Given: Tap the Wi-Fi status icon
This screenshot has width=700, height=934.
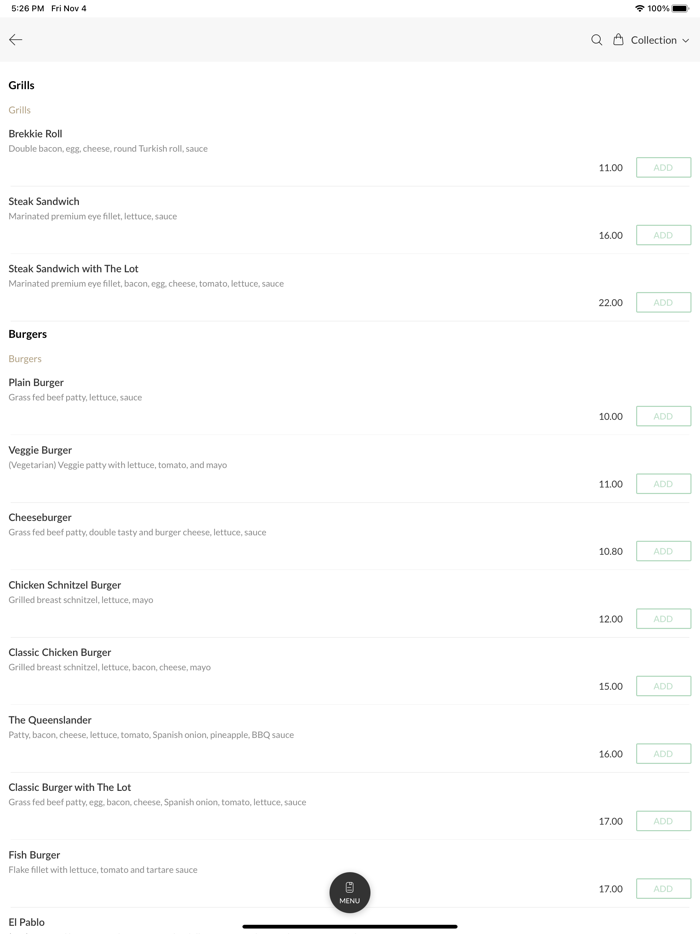Looking at the screenshot, I should point(639,9).
